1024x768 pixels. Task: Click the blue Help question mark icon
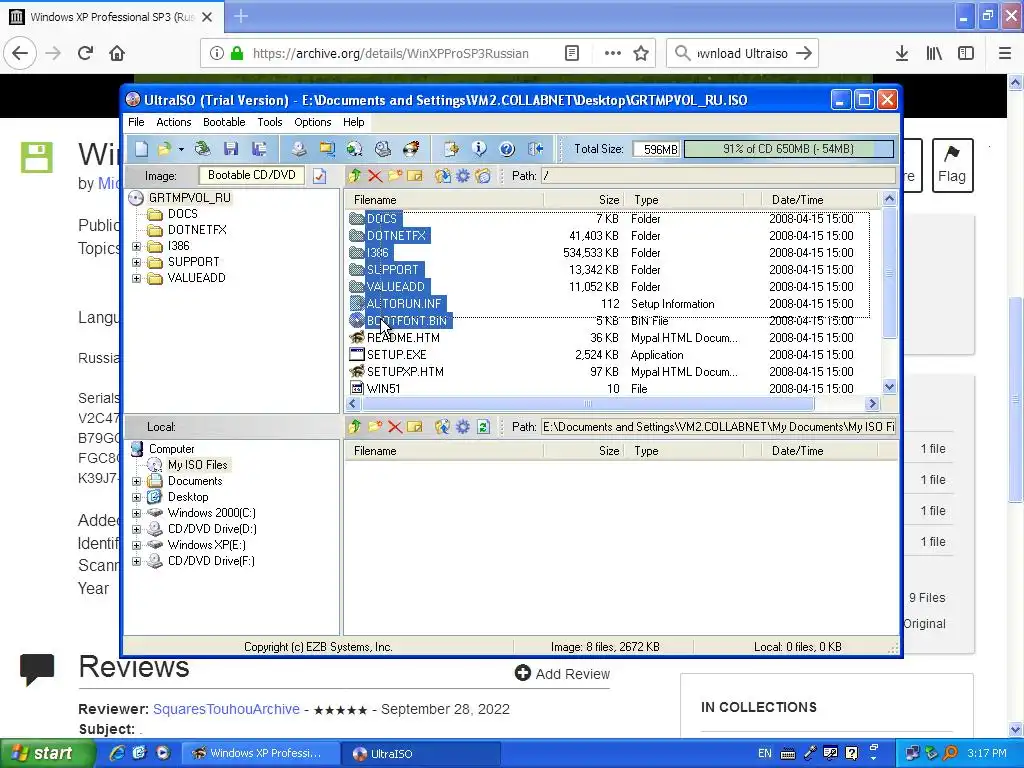[507, 149]
